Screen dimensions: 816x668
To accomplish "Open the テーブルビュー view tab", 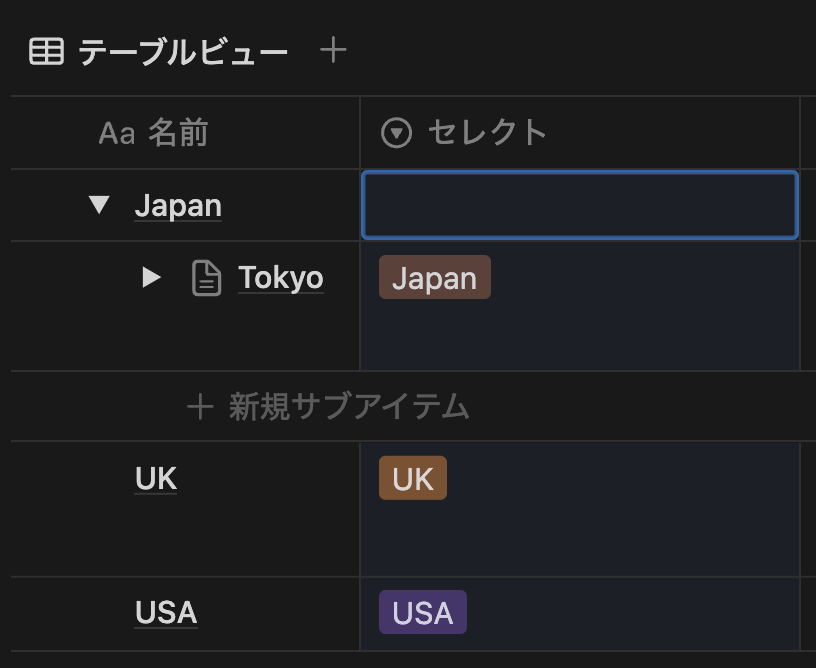I will pyautogui.click(x=183, y=52).
